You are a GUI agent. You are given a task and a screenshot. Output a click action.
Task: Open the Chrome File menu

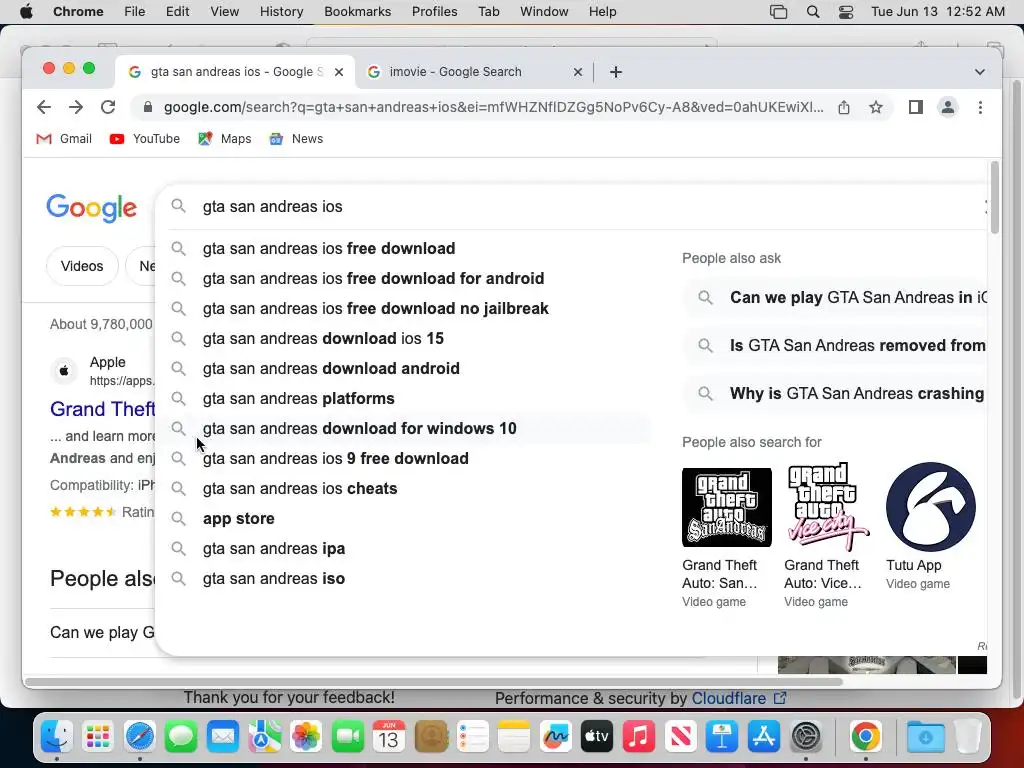[x=135, y=12]
